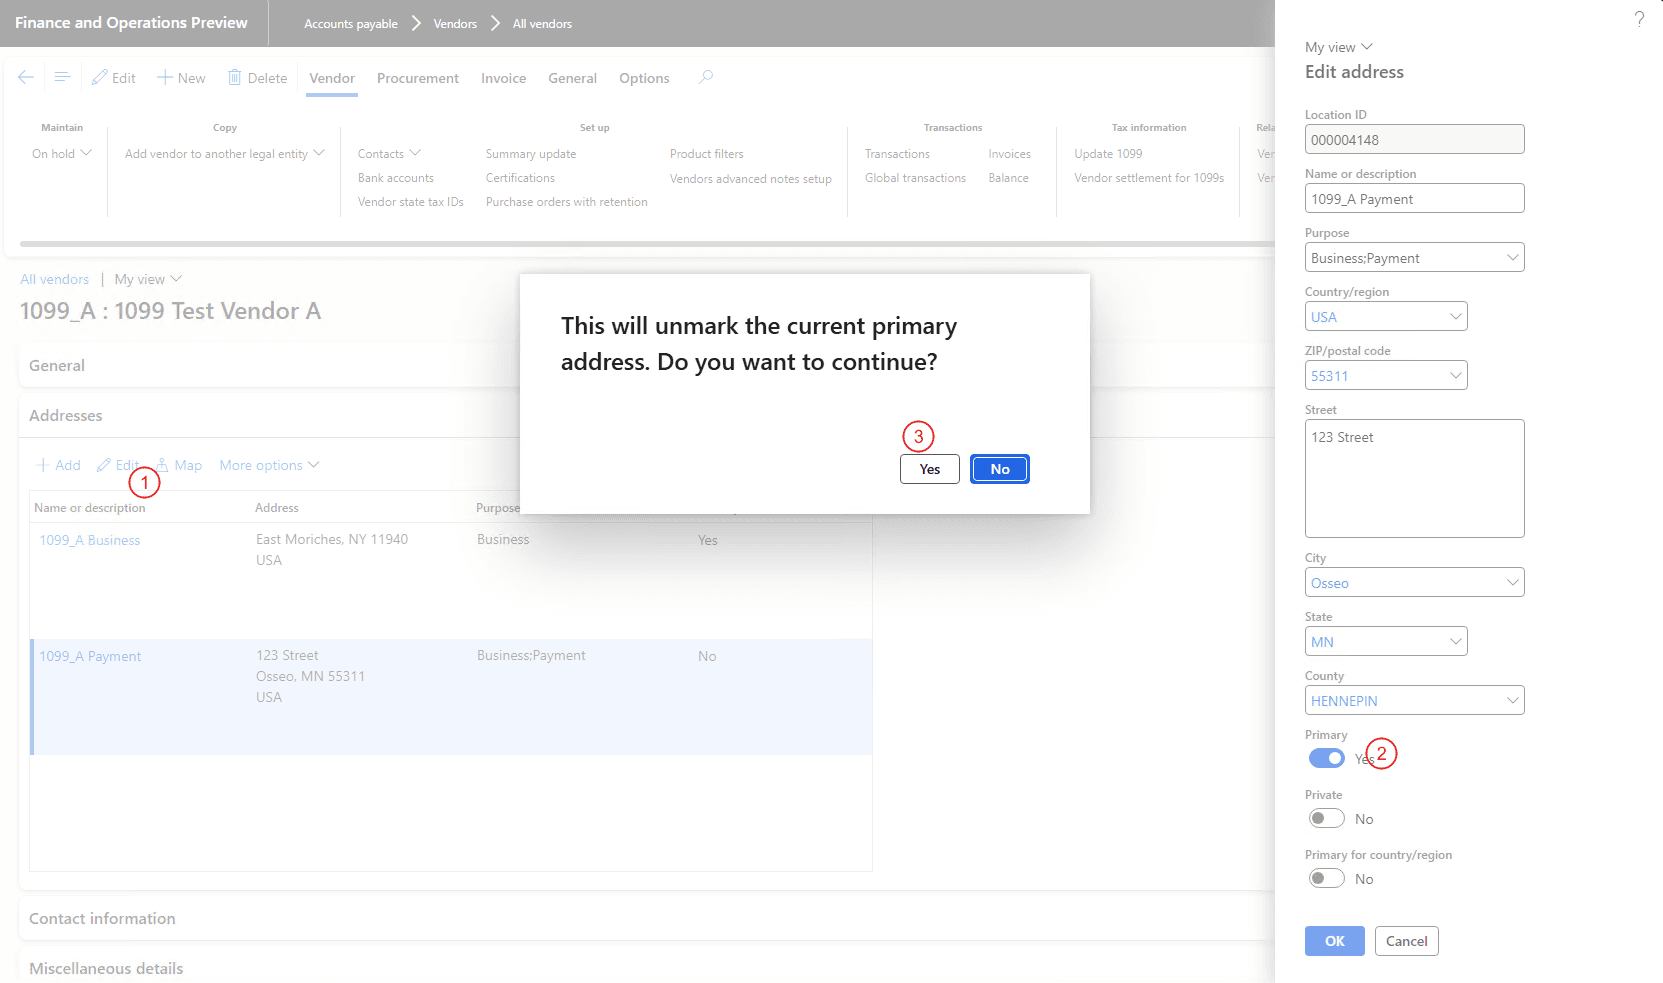The height and width of the screenshot is (983, 1663).
Task: Open the navigation list hamburger icon
Action: click(62, 77)
